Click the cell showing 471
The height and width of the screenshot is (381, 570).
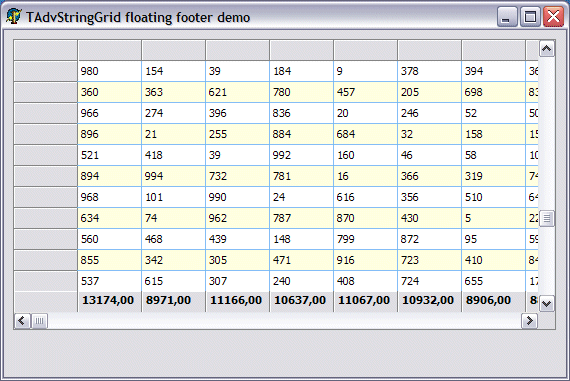[301, 261]
